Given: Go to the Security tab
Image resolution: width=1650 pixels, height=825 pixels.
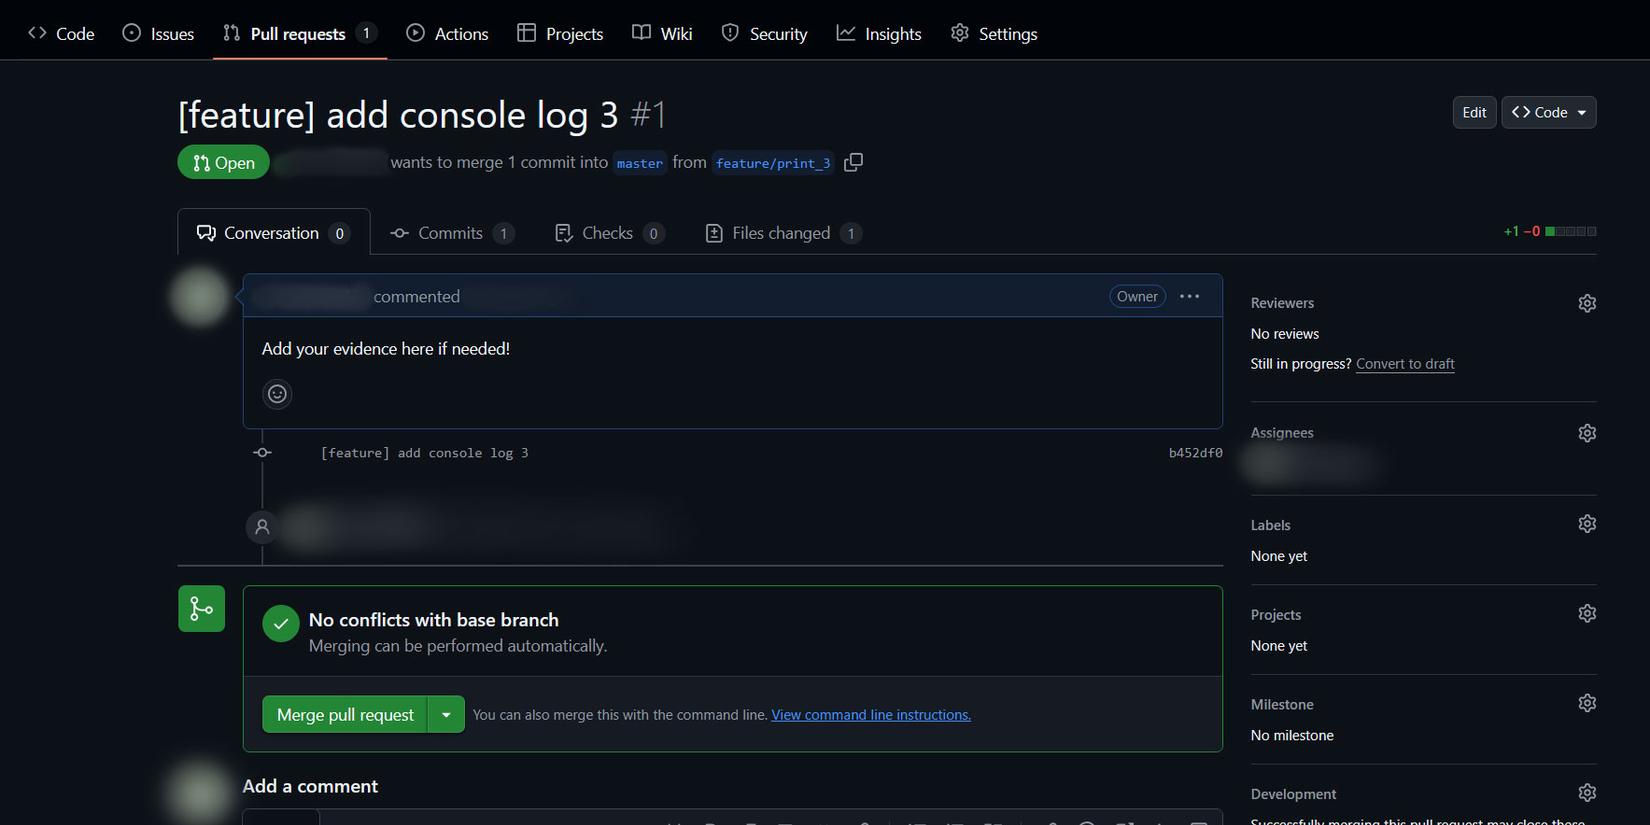Looking at the screenshot, I should pyautogui.click(x=764, y=33).
